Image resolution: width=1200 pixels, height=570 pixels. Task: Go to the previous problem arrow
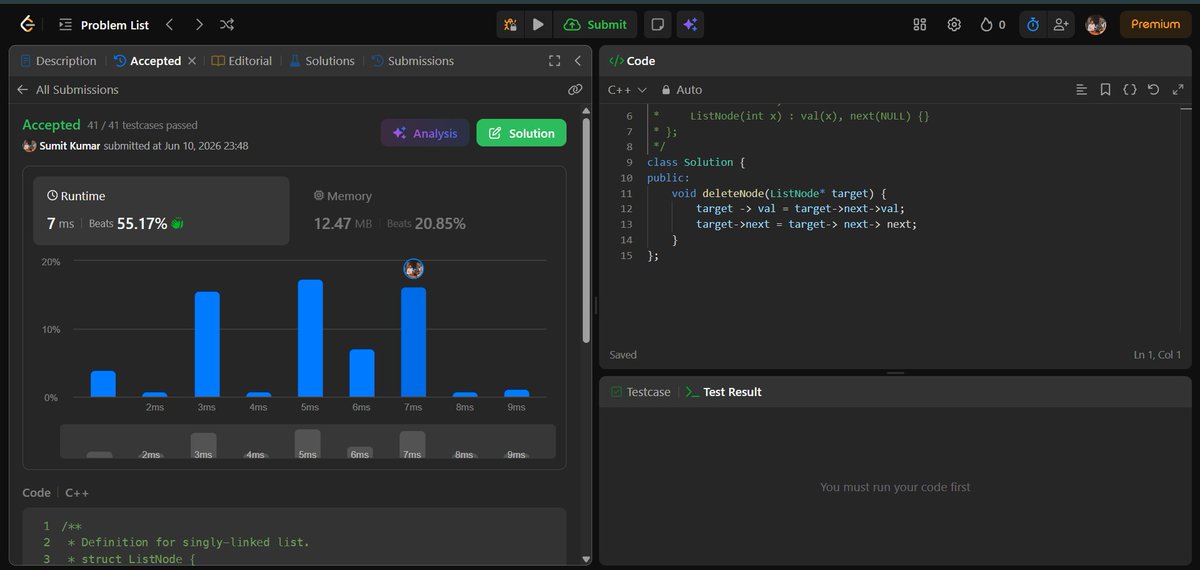pyautogui.click(x=169, y=24)
